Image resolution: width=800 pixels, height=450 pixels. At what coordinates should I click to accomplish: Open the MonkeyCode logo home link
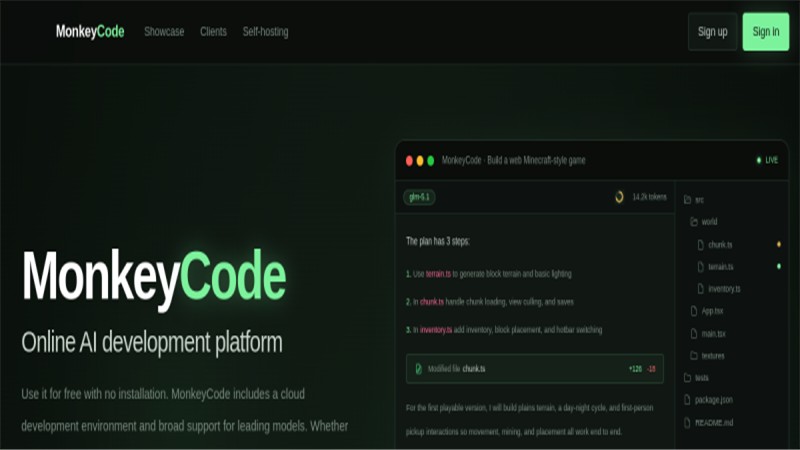[x=90, y=32]
